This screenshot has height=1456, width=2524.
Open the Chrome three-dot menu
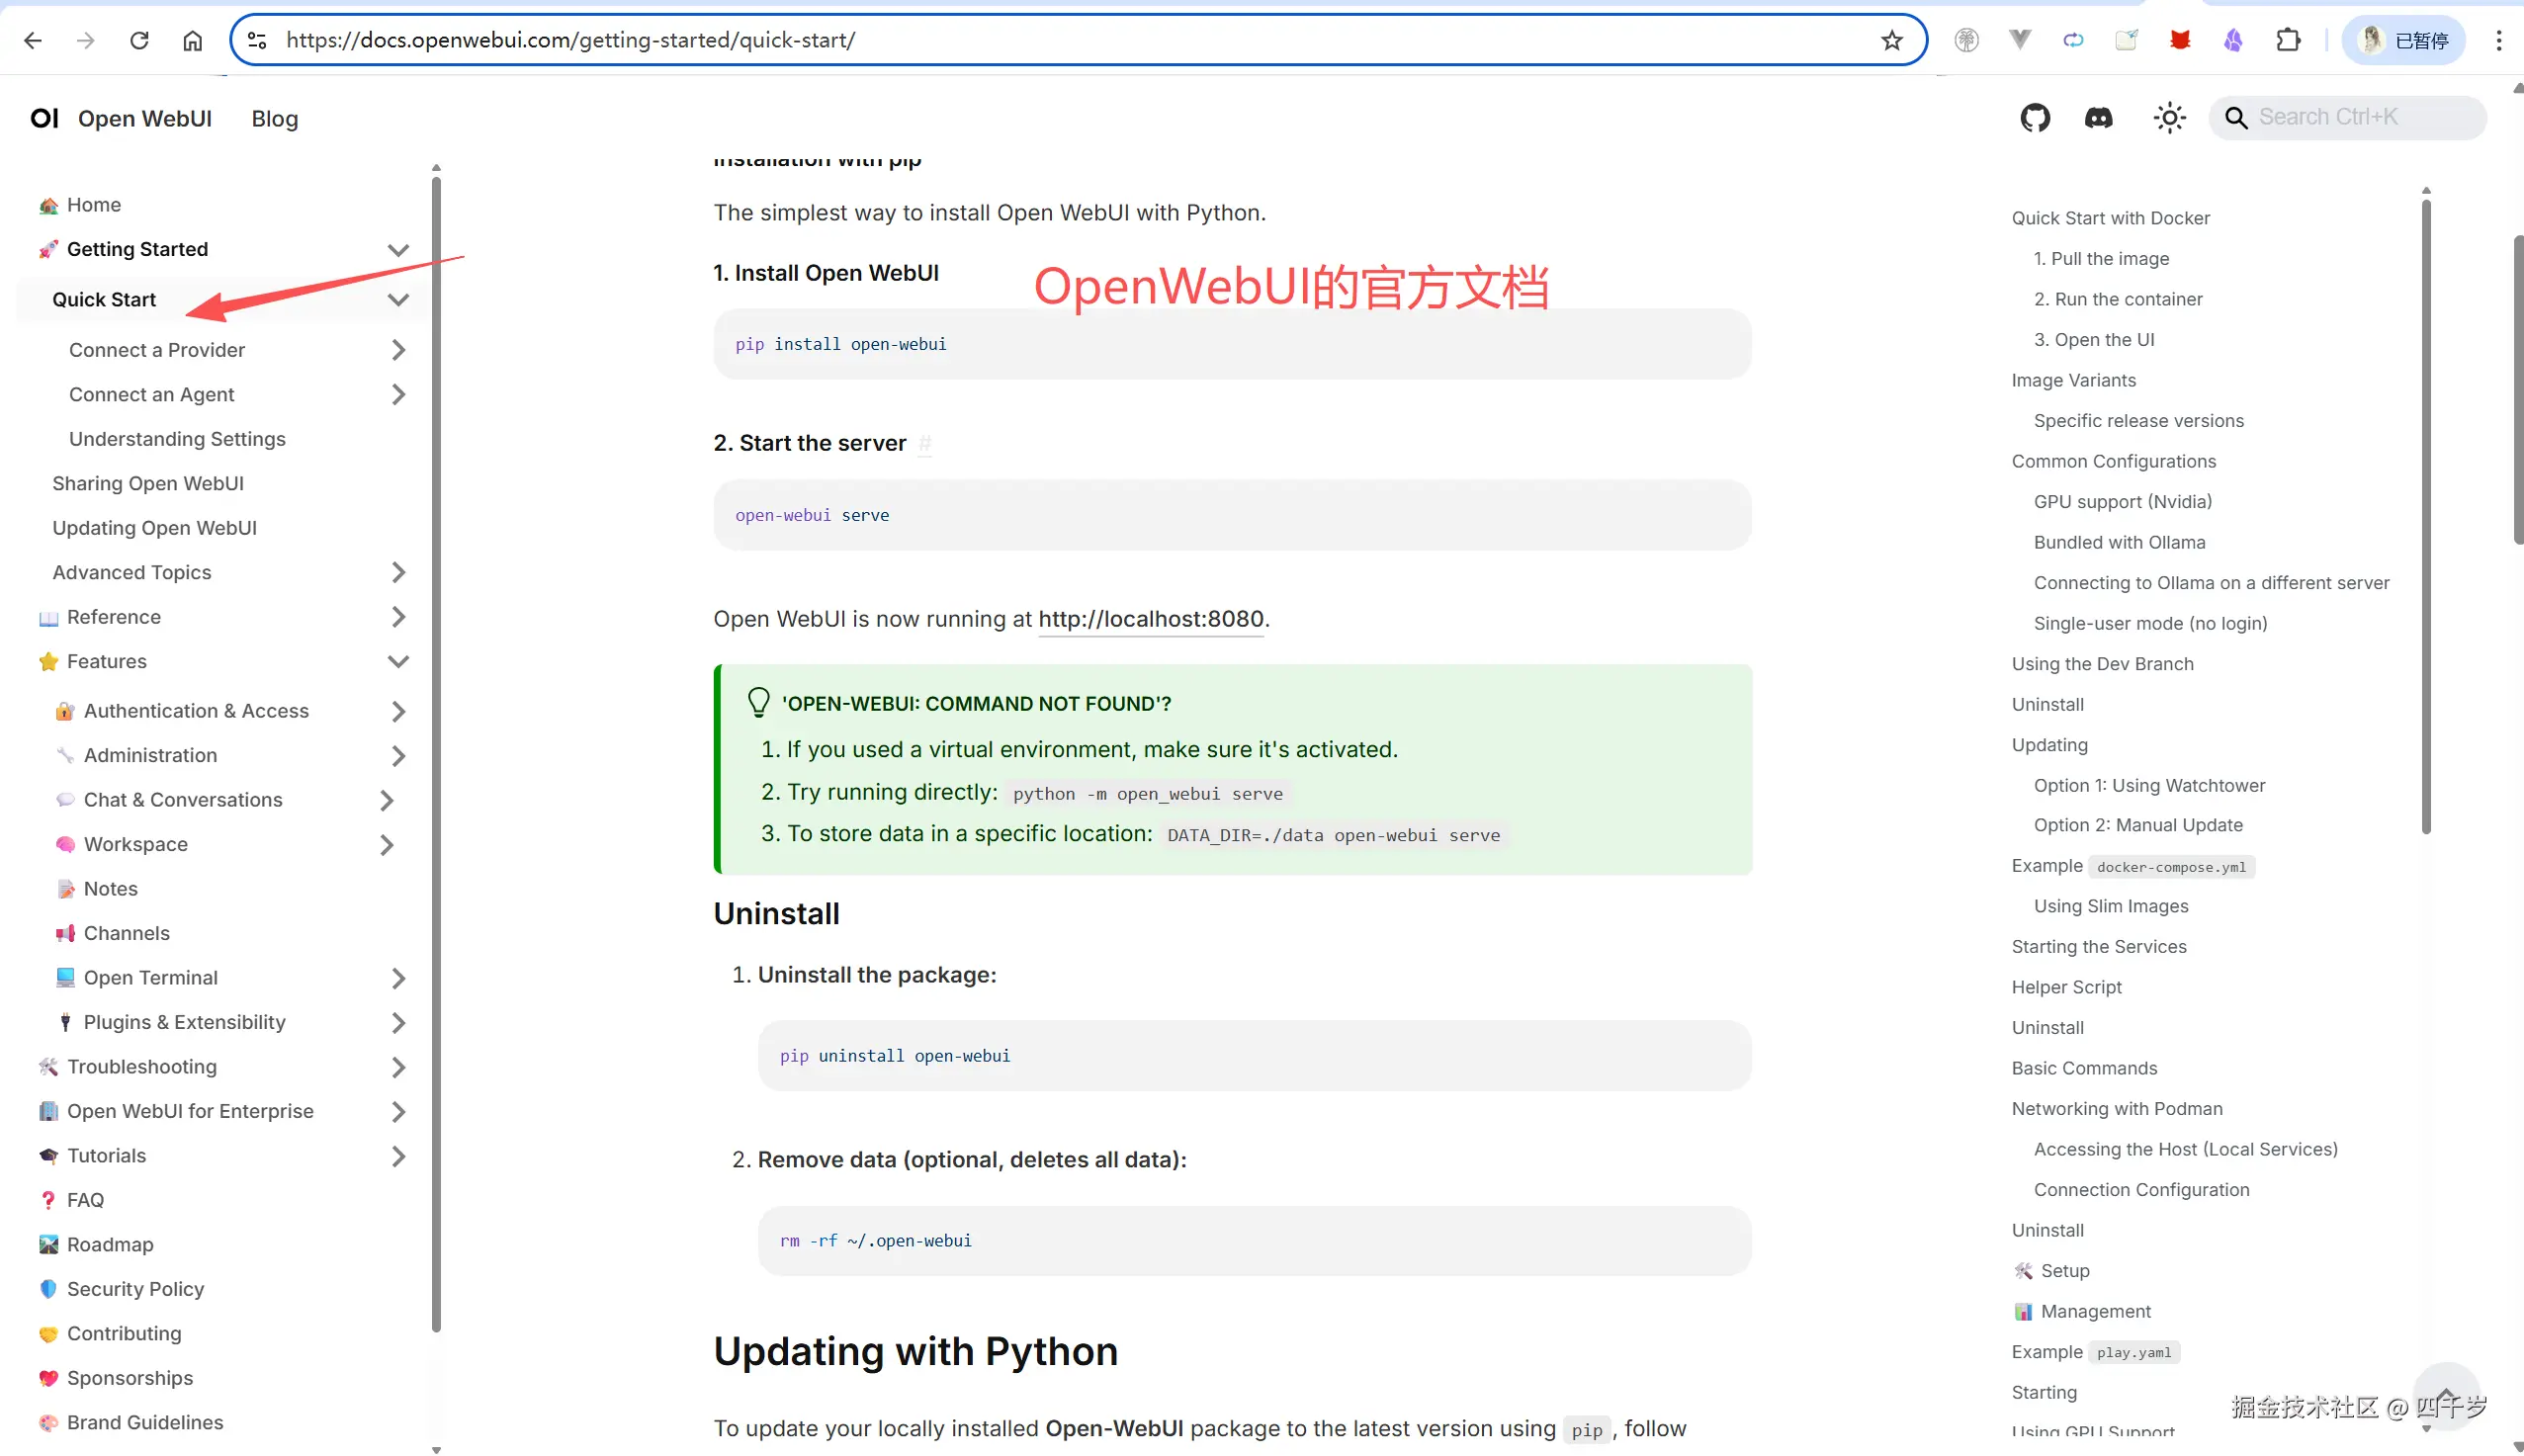[2499, 40]
